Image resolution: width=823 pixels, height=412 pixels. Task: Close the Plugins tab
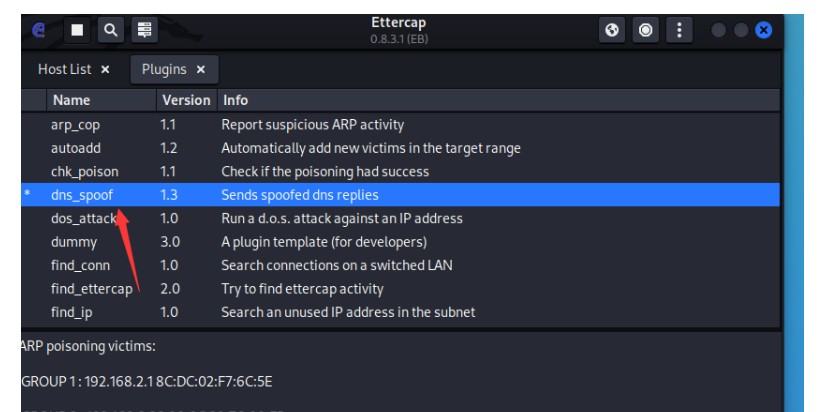[200, 70]
